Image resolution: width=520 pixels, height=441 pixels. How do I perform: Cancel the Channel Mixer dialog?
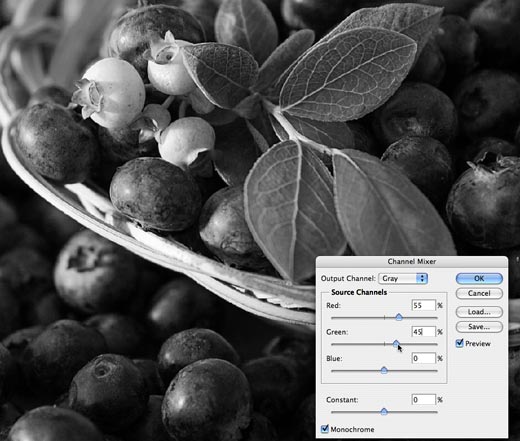pos(479,293)
